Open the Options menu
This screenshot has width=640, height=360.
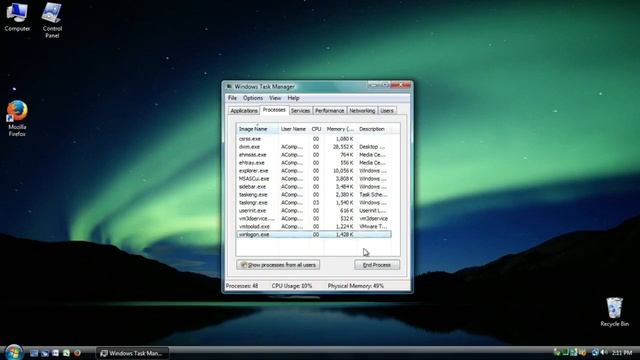[253, 98]
